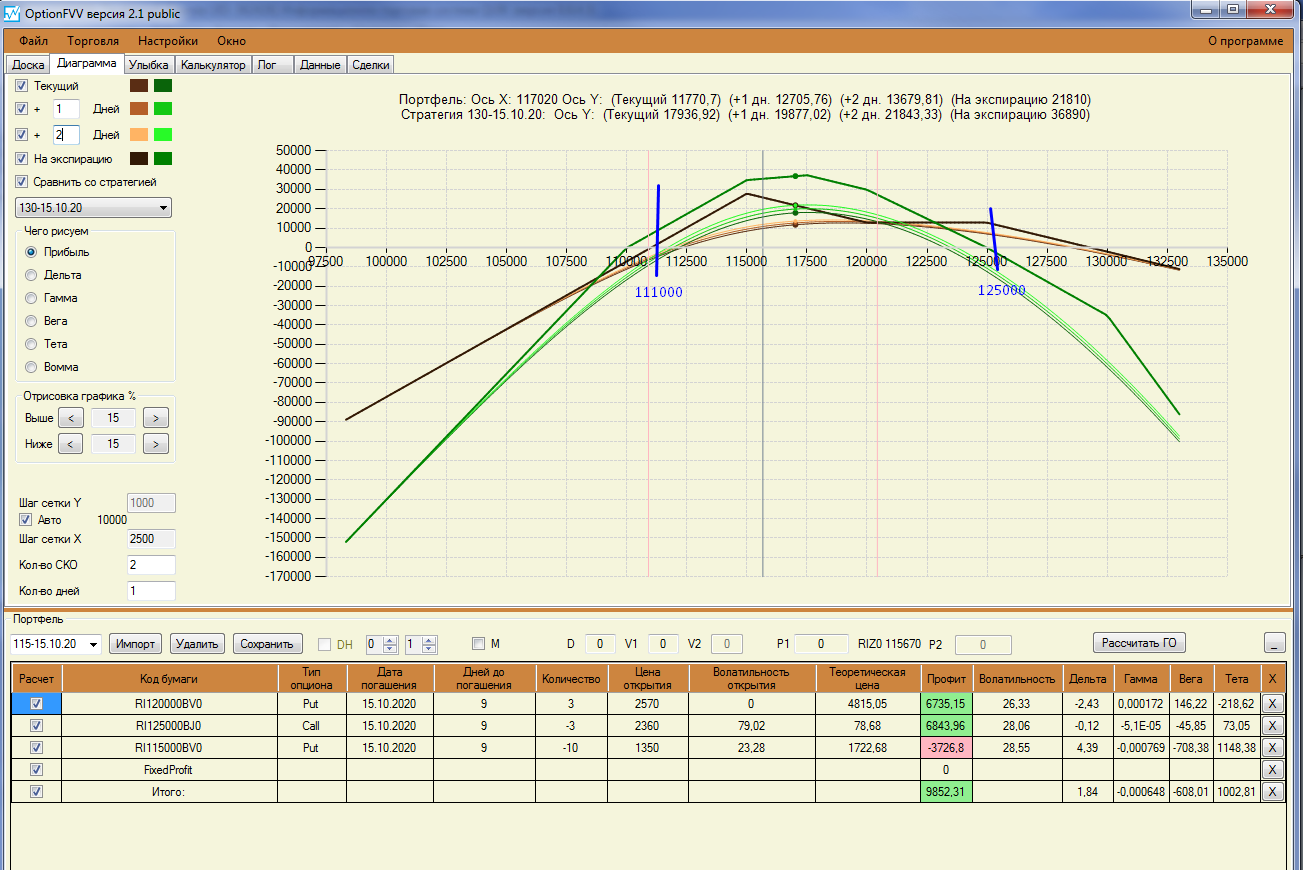This screenshot has height=870, width=1303.
Task: Select the 'Дельта' radio button
Action: point(32,275)
